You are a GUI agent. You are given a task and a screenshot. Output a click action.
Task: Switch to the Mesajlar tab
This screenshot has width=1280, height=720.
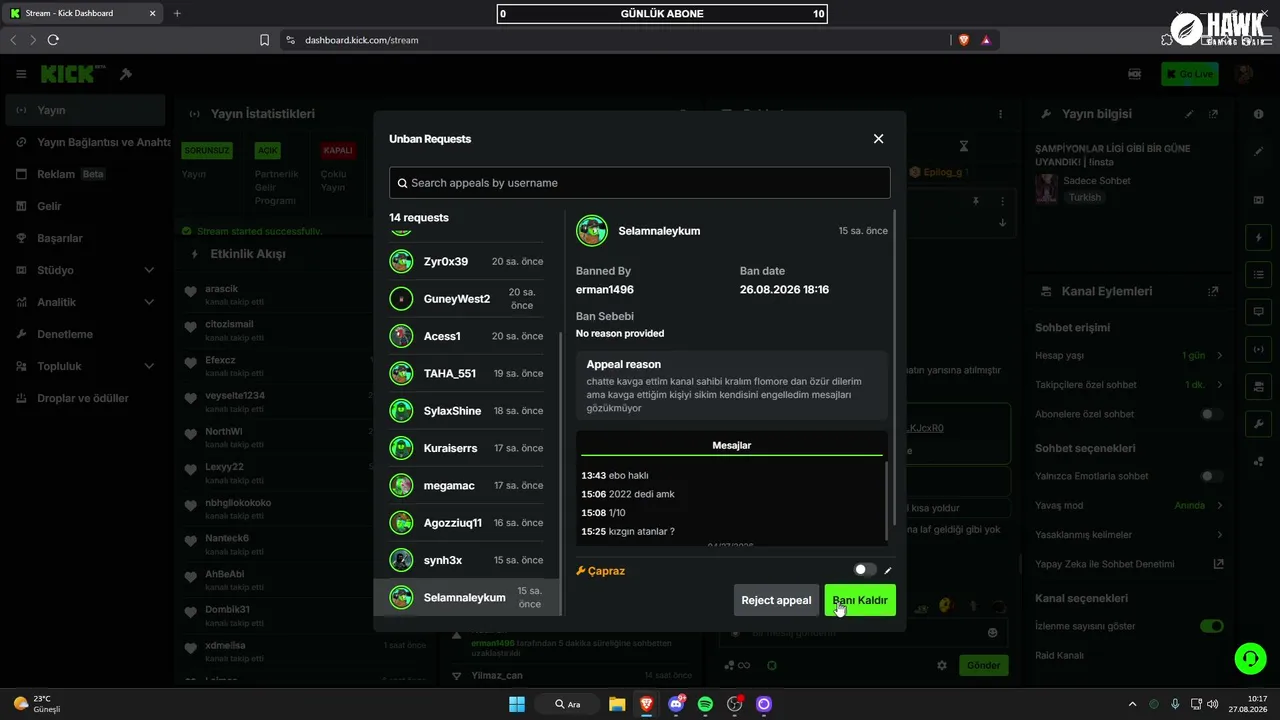(x=732, y=445)
